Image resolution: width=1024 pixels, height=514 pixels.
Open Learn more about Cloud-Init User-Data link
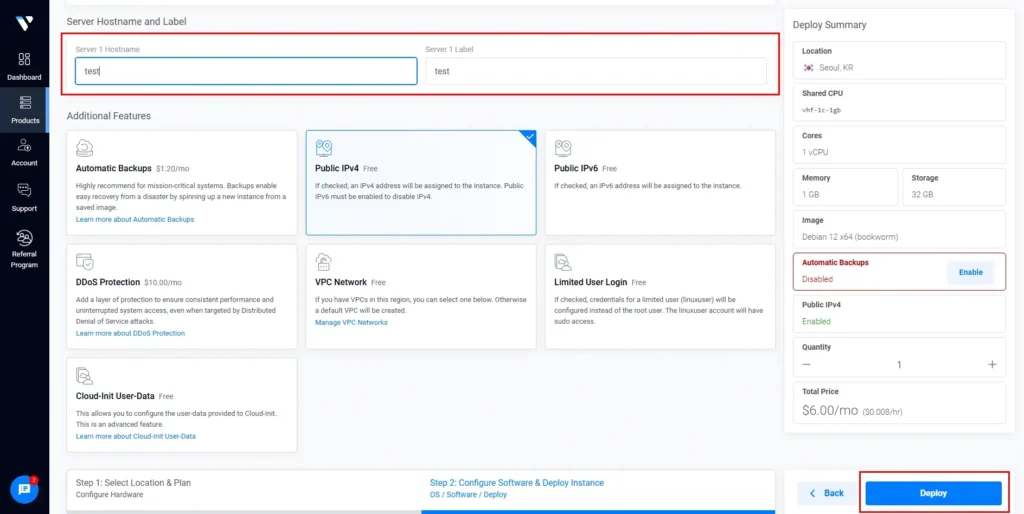136,436
